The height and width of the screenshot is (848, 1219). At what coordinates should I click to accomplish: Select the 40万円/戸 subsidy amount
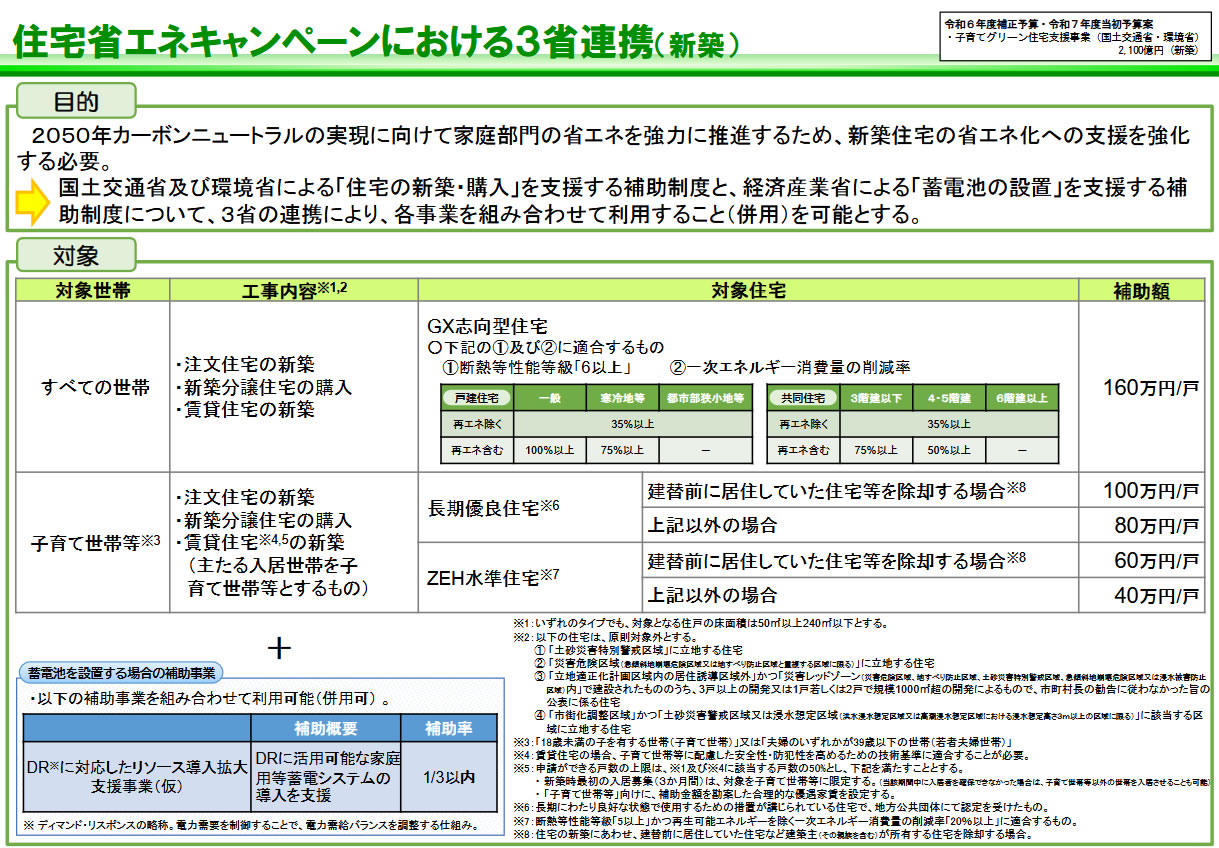(x=1157, y=595)
